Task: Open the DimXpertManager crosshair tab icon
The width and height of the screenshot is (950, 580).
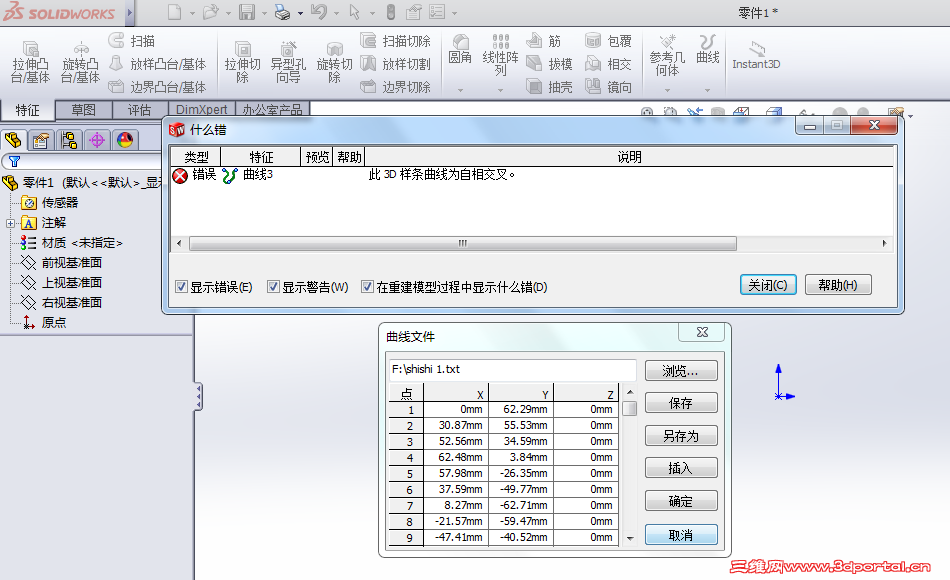Action: (97, 140)
